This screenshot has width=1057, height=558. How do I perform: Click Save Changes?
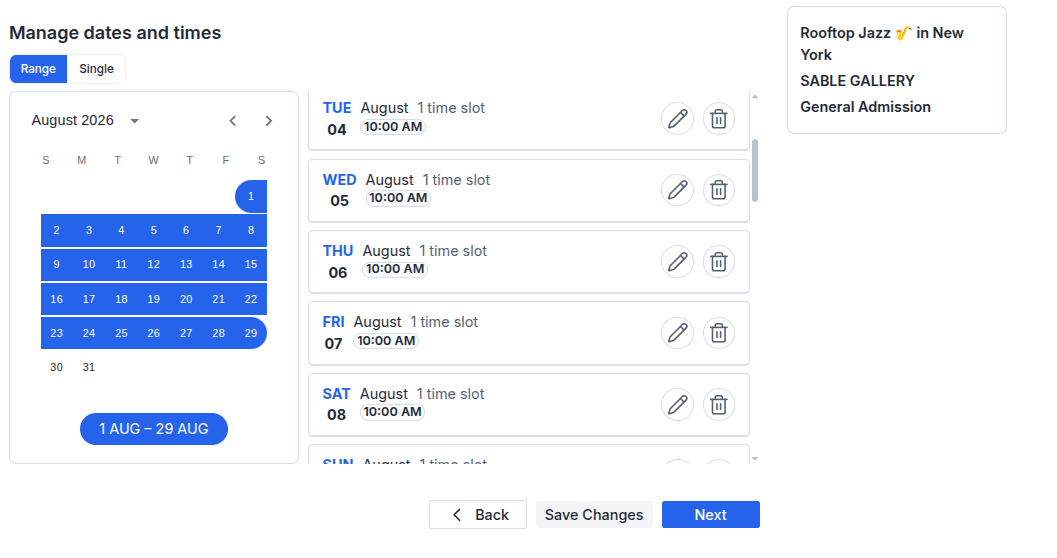pos(594,515)
